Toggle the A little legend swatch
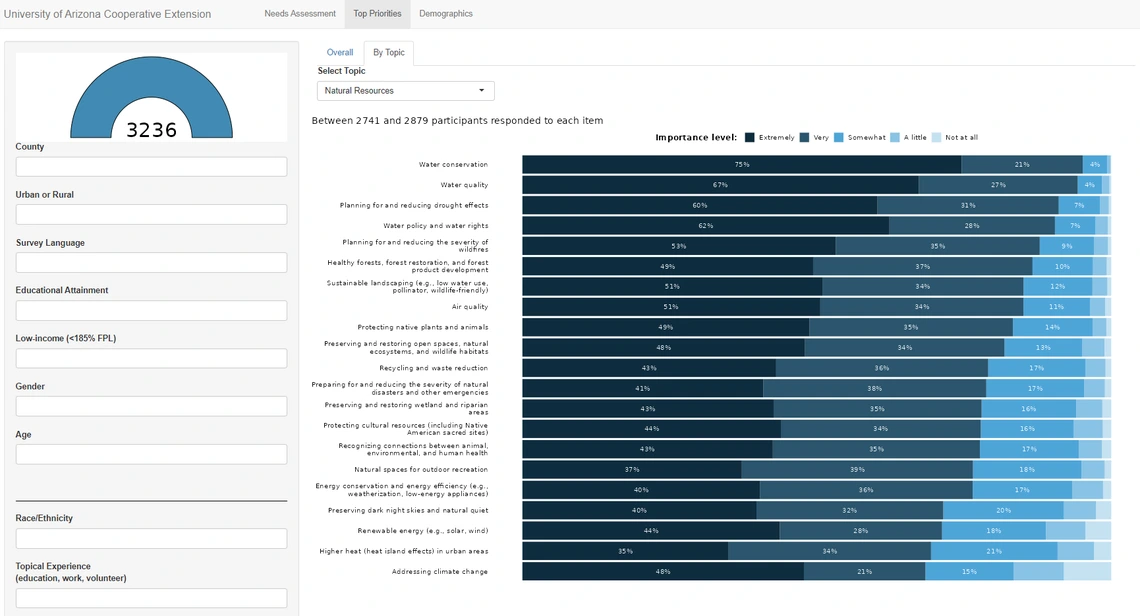Viewport: 1140px width, 616px height. pyautogui.click(x=895, y=137)
